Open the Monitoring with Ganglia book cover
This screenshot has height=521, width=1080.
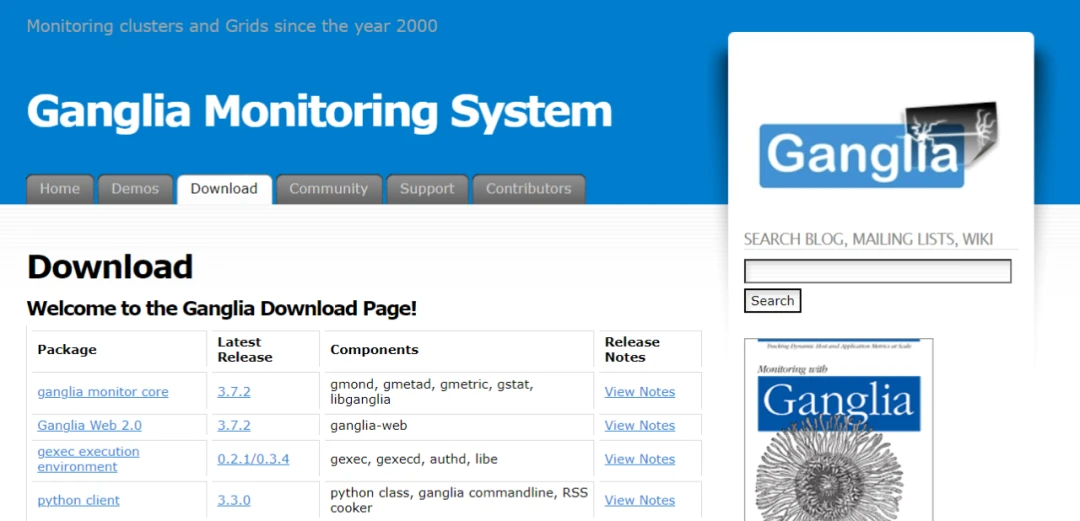838,429
